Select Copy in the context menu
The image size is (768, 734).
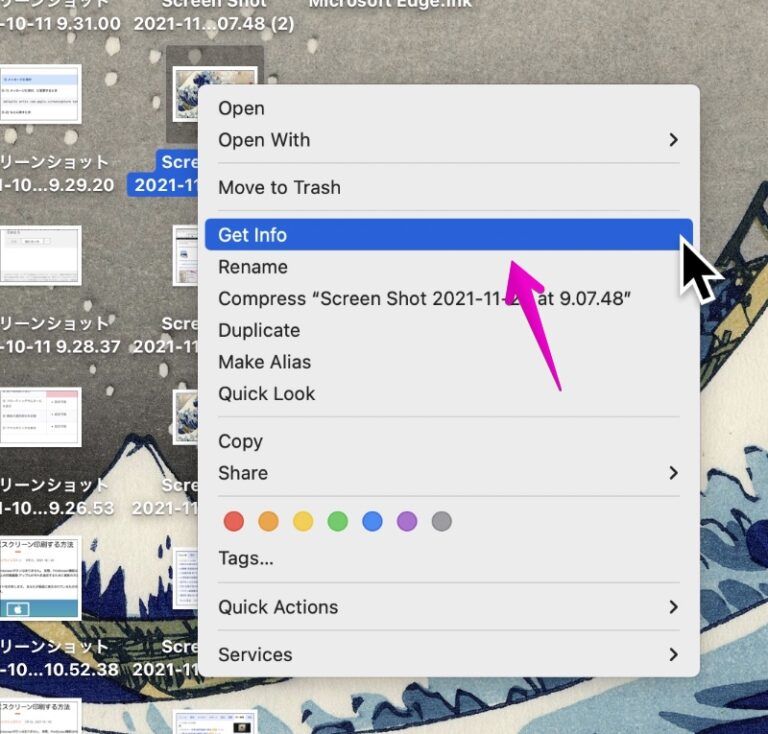point(448,441)
